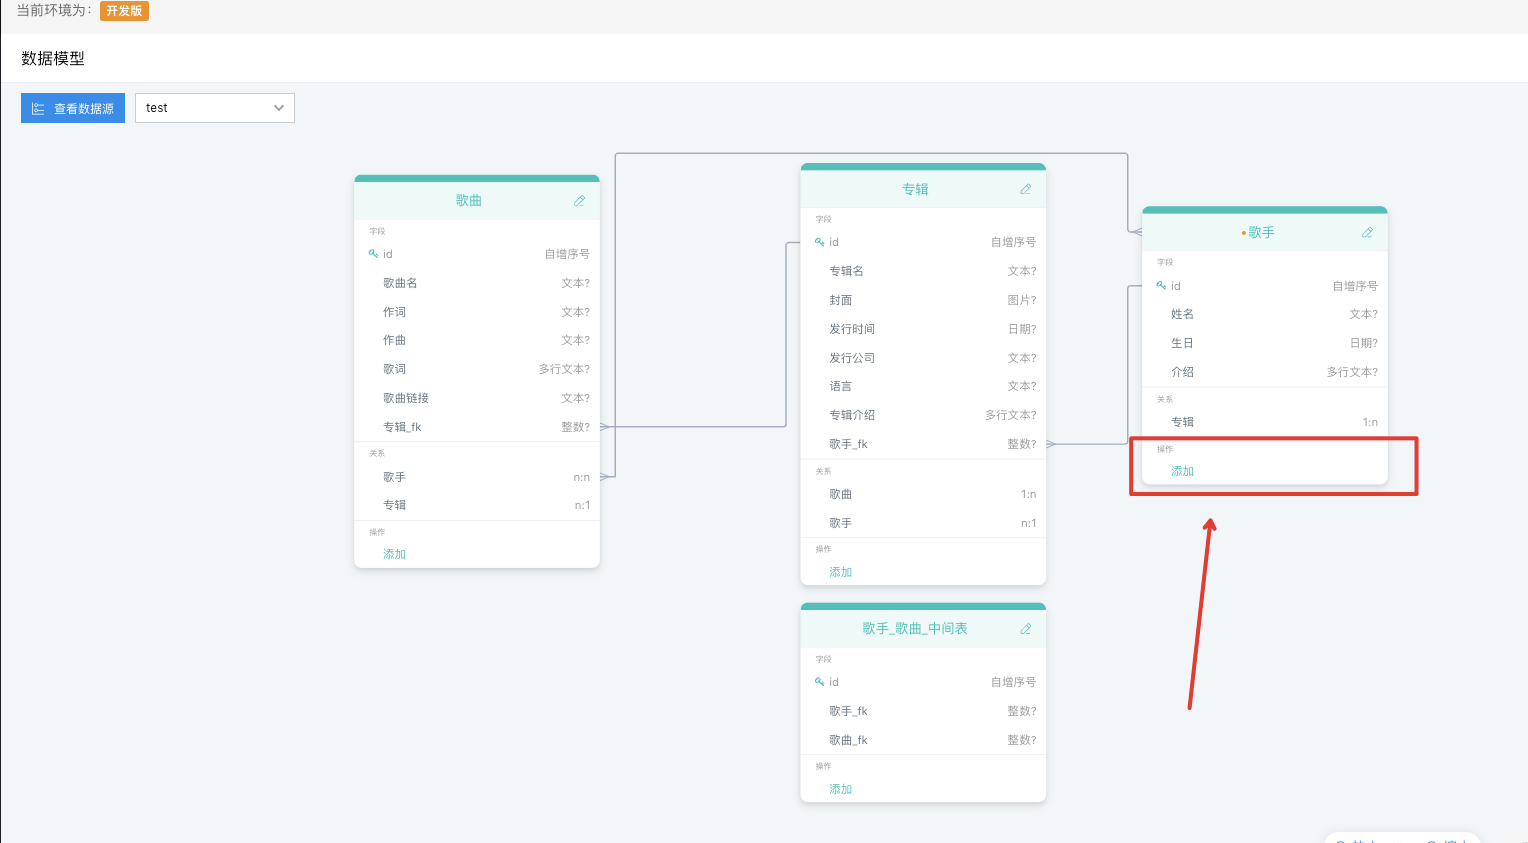Click the 开发版 environment badge
Image resolution: width=1528 pixels, height=843 pixels.
[124, 11]
